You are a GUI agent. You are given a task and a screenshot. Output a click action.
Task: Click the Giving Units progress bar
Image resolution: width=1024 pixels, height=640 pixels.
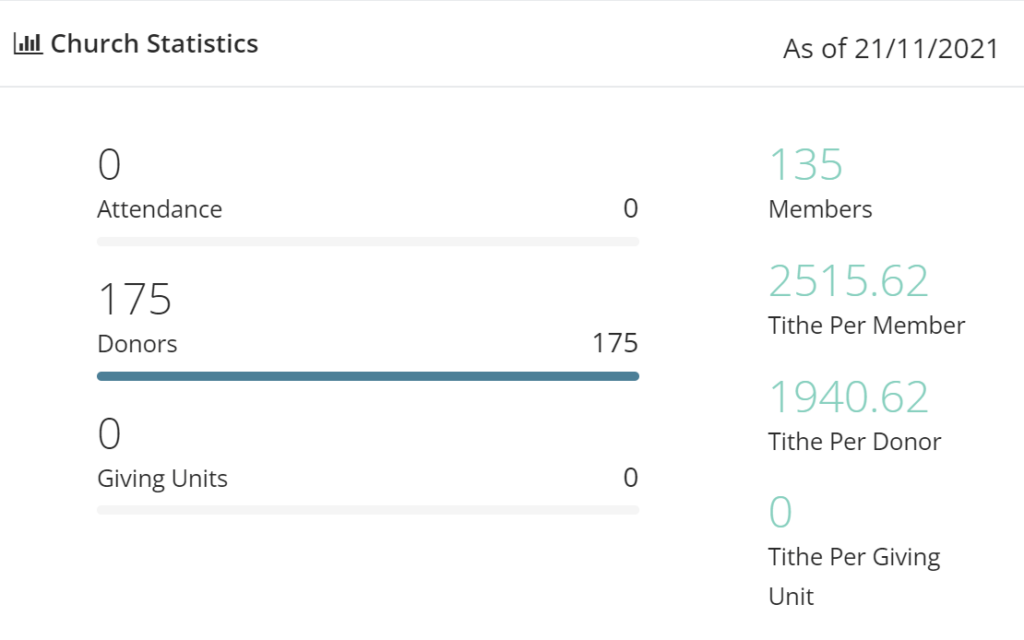(367, 510)
